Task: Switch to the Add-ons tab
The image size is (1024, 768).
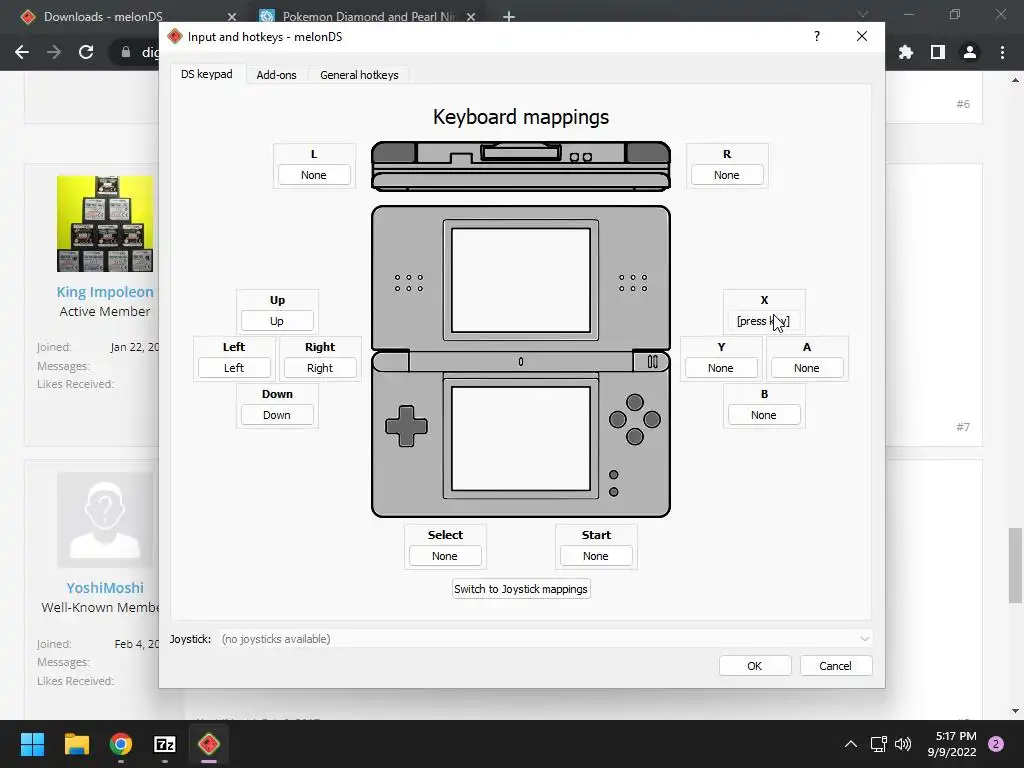Action: click(x=276, y=74)
